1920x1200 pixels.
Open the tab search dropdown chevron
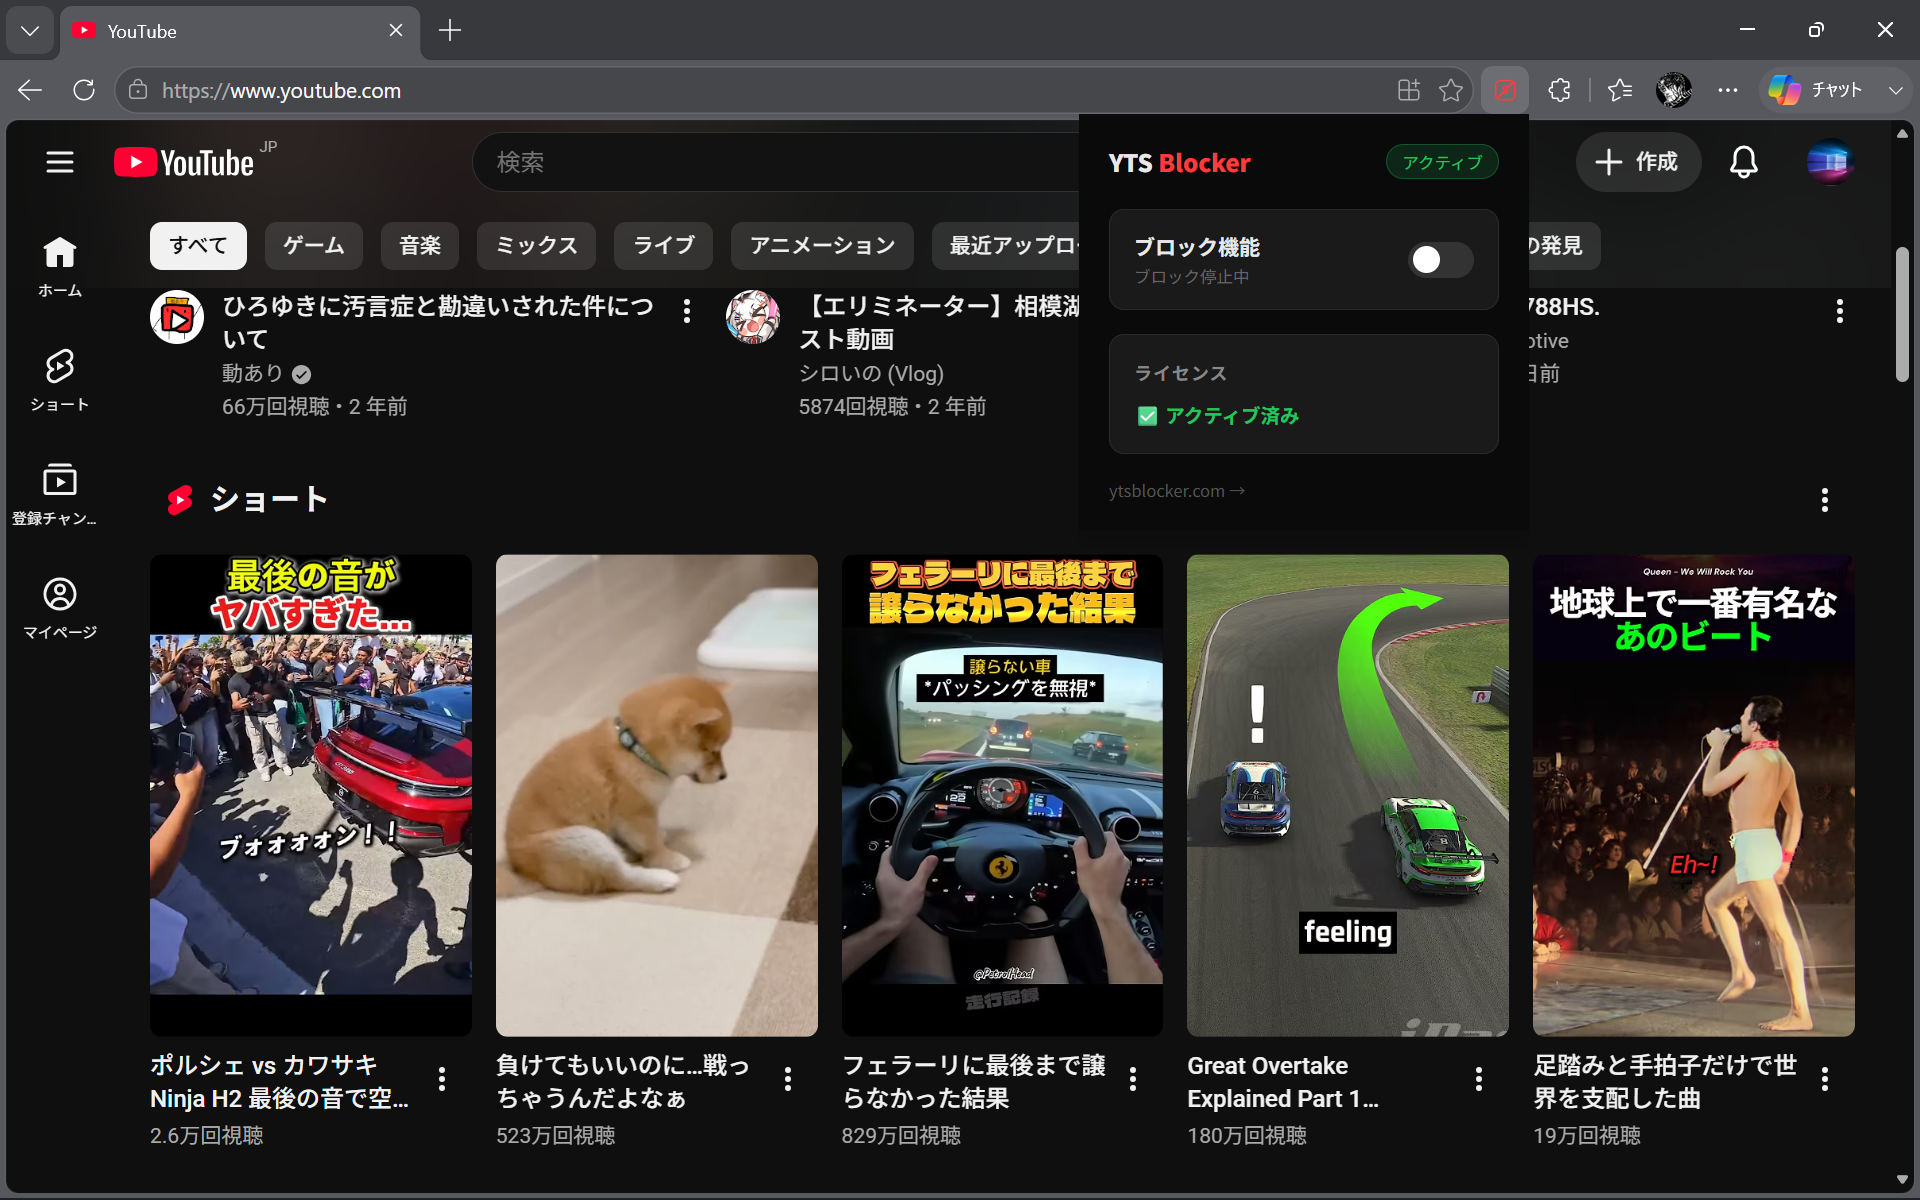(x=30, y=30)
